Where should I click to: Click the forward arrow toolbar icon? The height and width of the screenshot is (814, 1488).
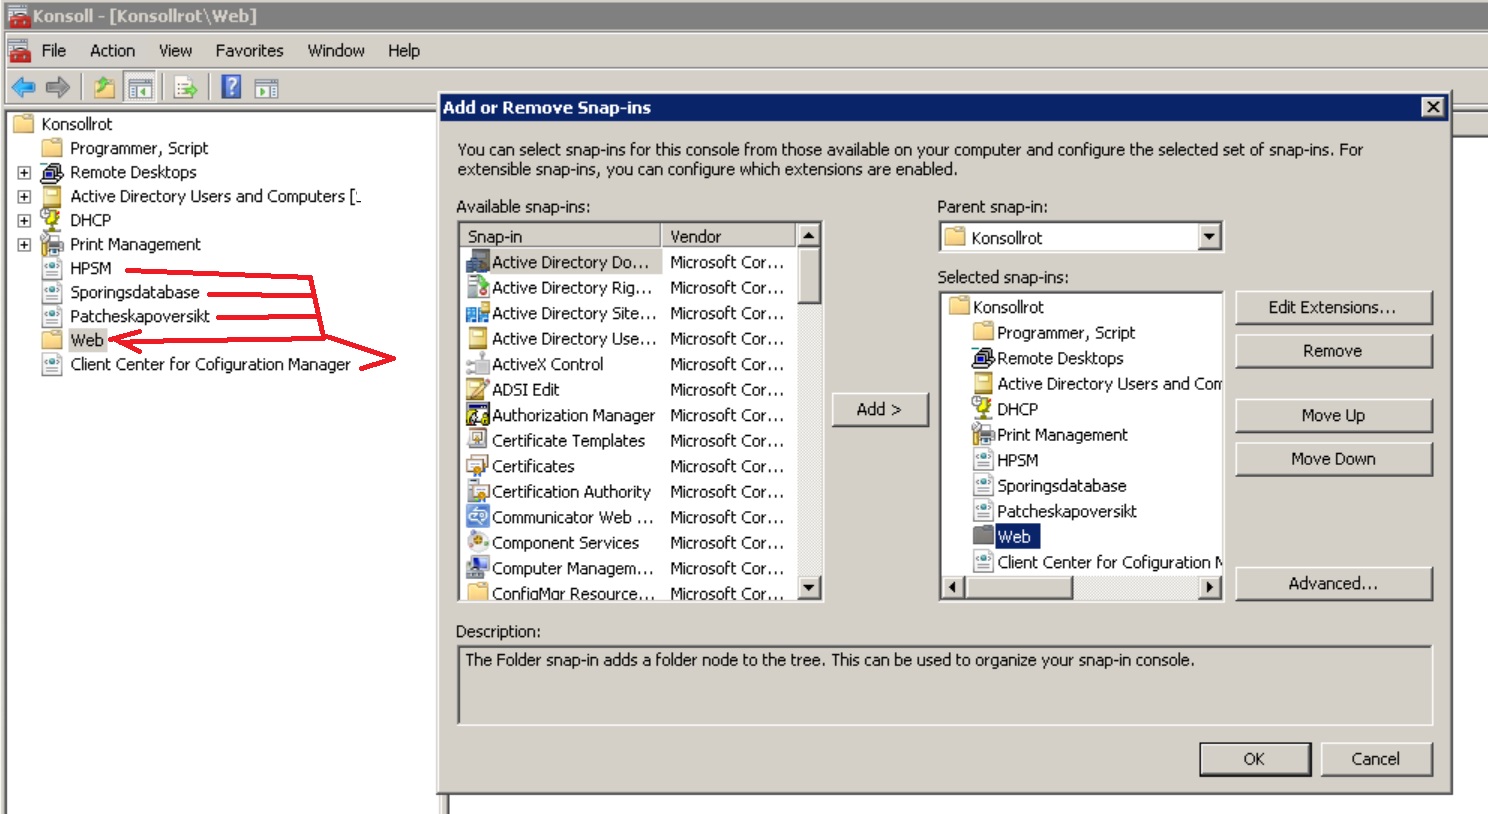coord(58,88)
